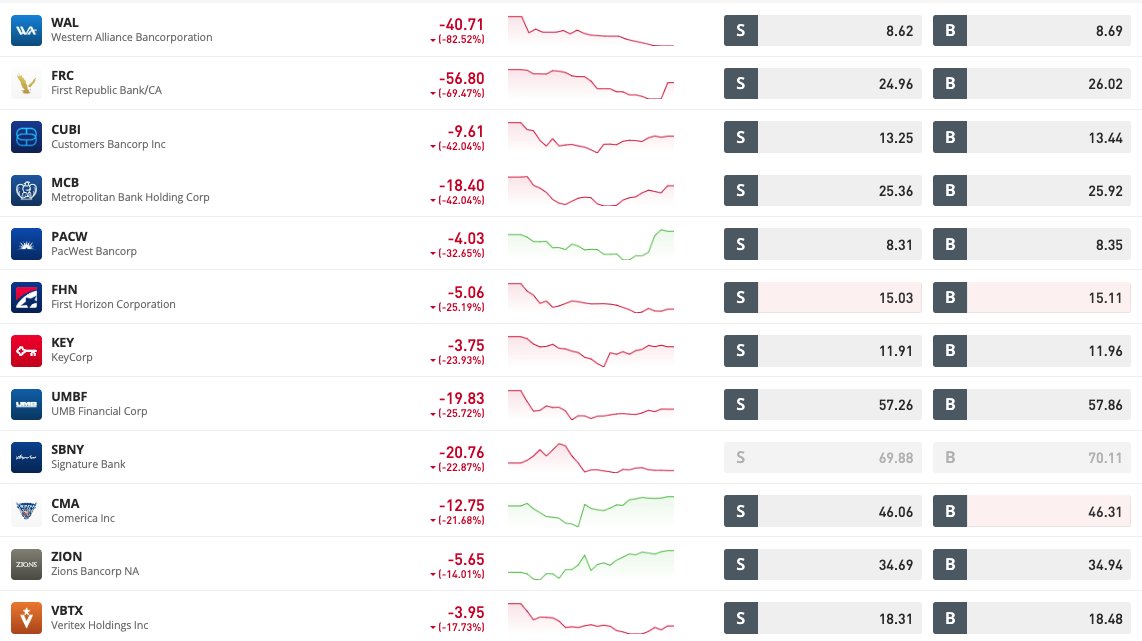Buy FRC at 26.02

[x=1032, y=84]
